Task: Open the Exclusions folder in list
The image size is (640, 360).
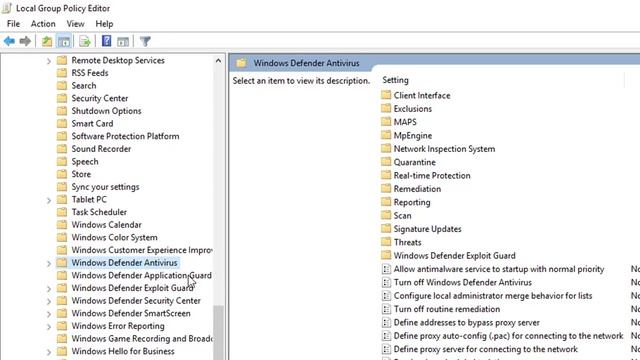Action: point(412,109)
